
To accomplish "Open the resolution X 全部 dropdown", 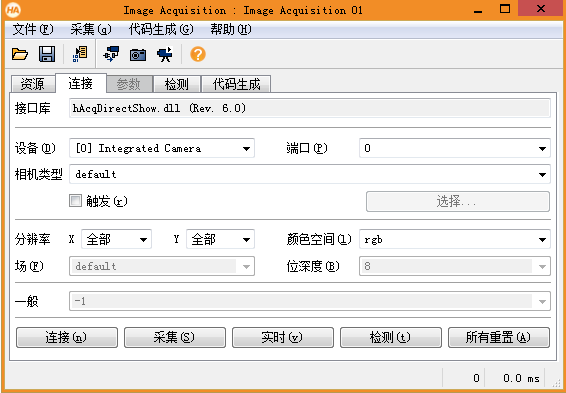I will (x=116, y=239).
